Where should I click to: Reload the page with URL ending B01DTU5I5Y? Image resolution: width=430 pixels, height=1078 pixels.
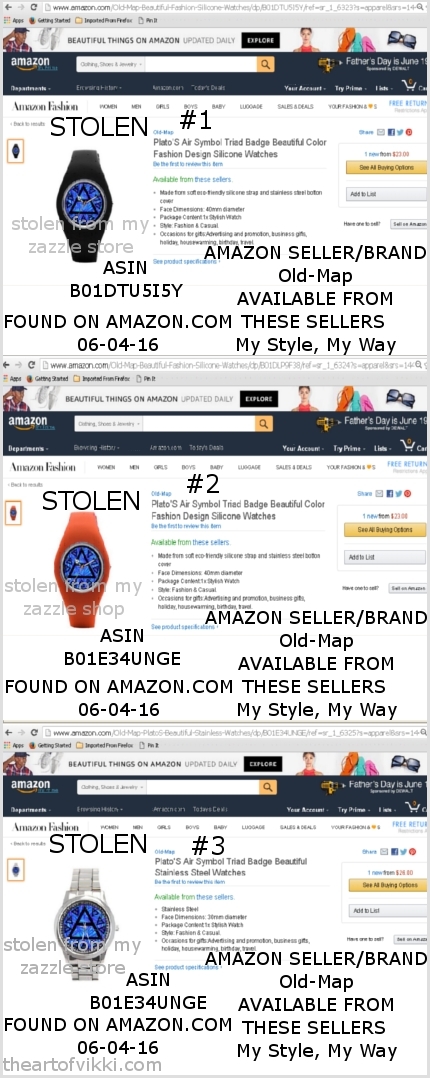[x=34, y=7]
